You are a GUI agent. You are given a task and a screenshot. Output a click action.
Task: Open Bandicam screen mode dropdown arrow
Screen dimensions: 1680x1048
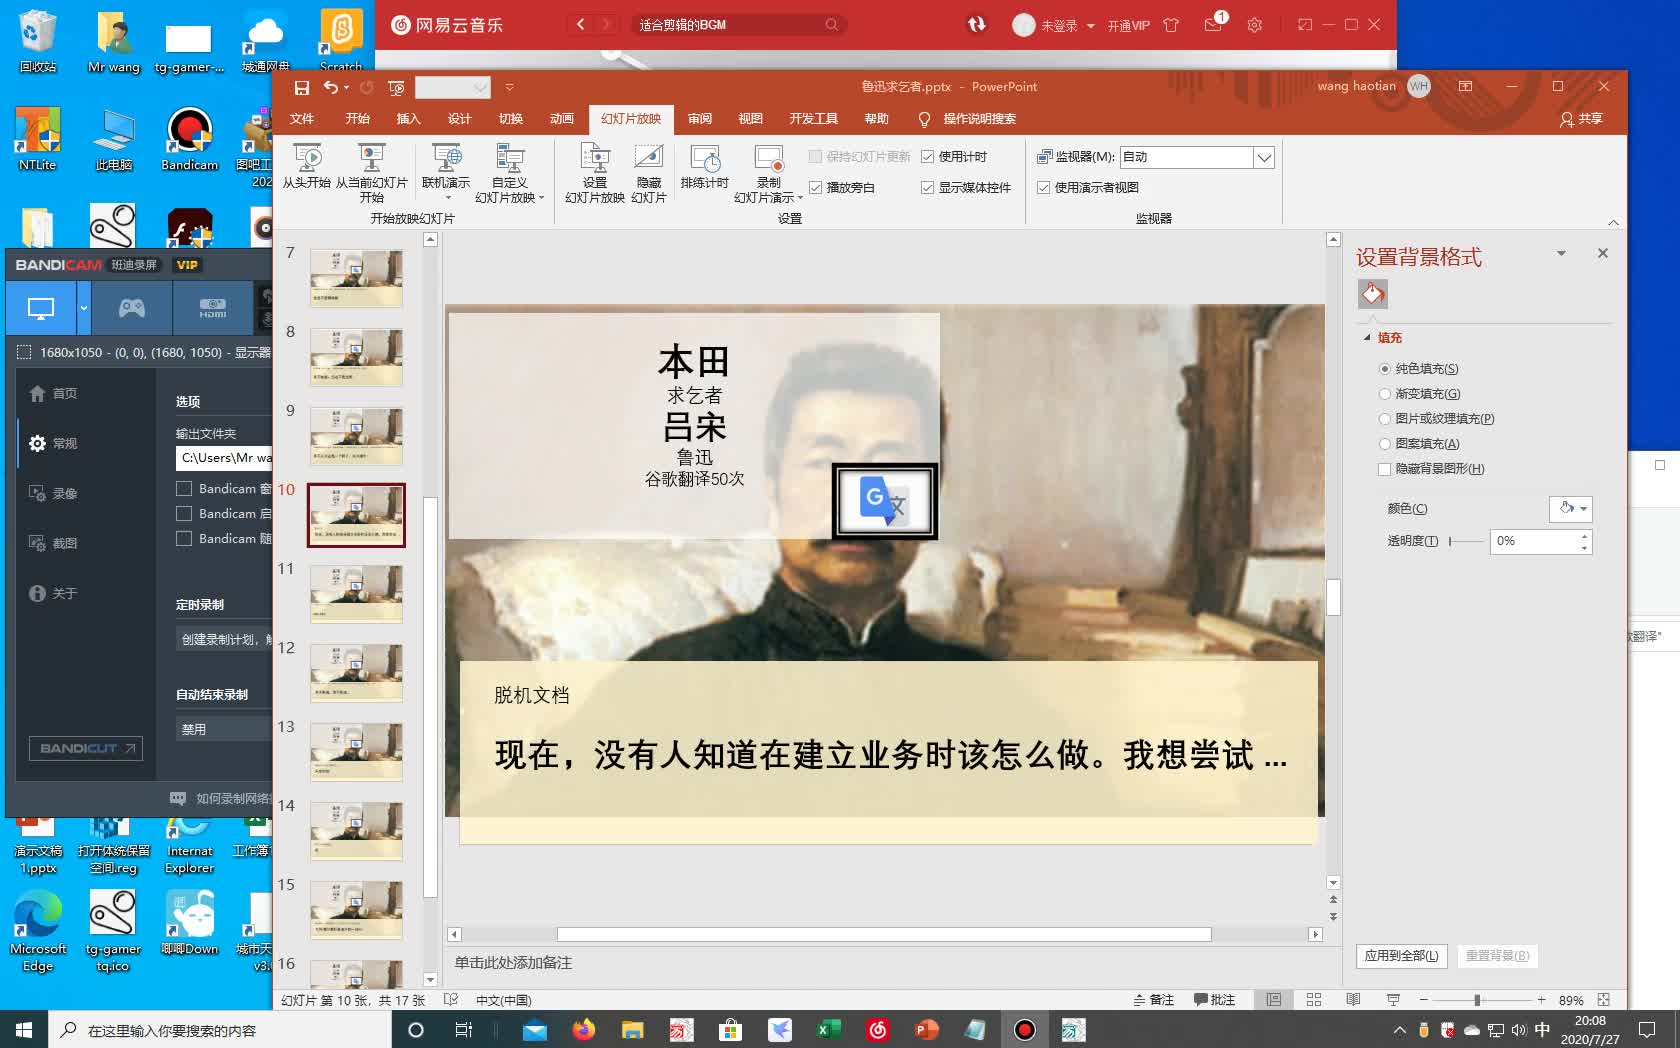(x=84, y=308)
